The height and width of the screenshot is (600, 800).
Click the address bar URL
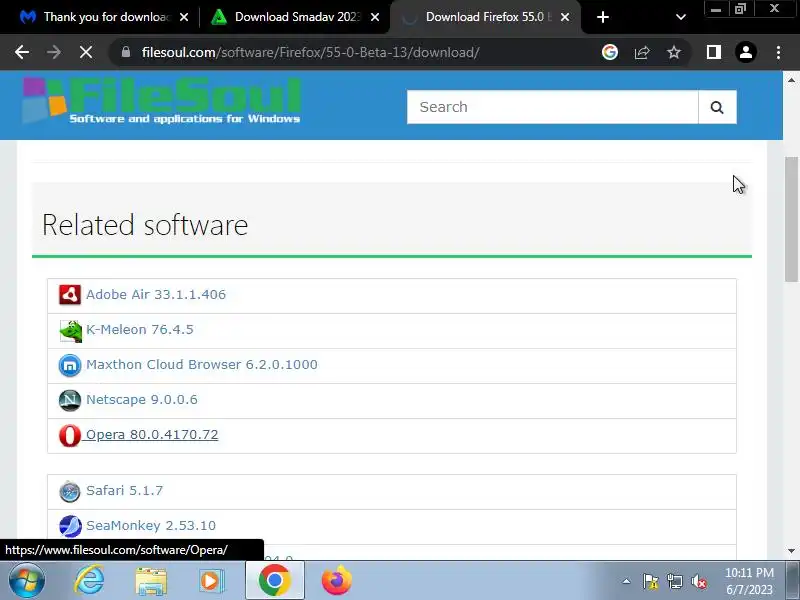[x=310, y=52]
